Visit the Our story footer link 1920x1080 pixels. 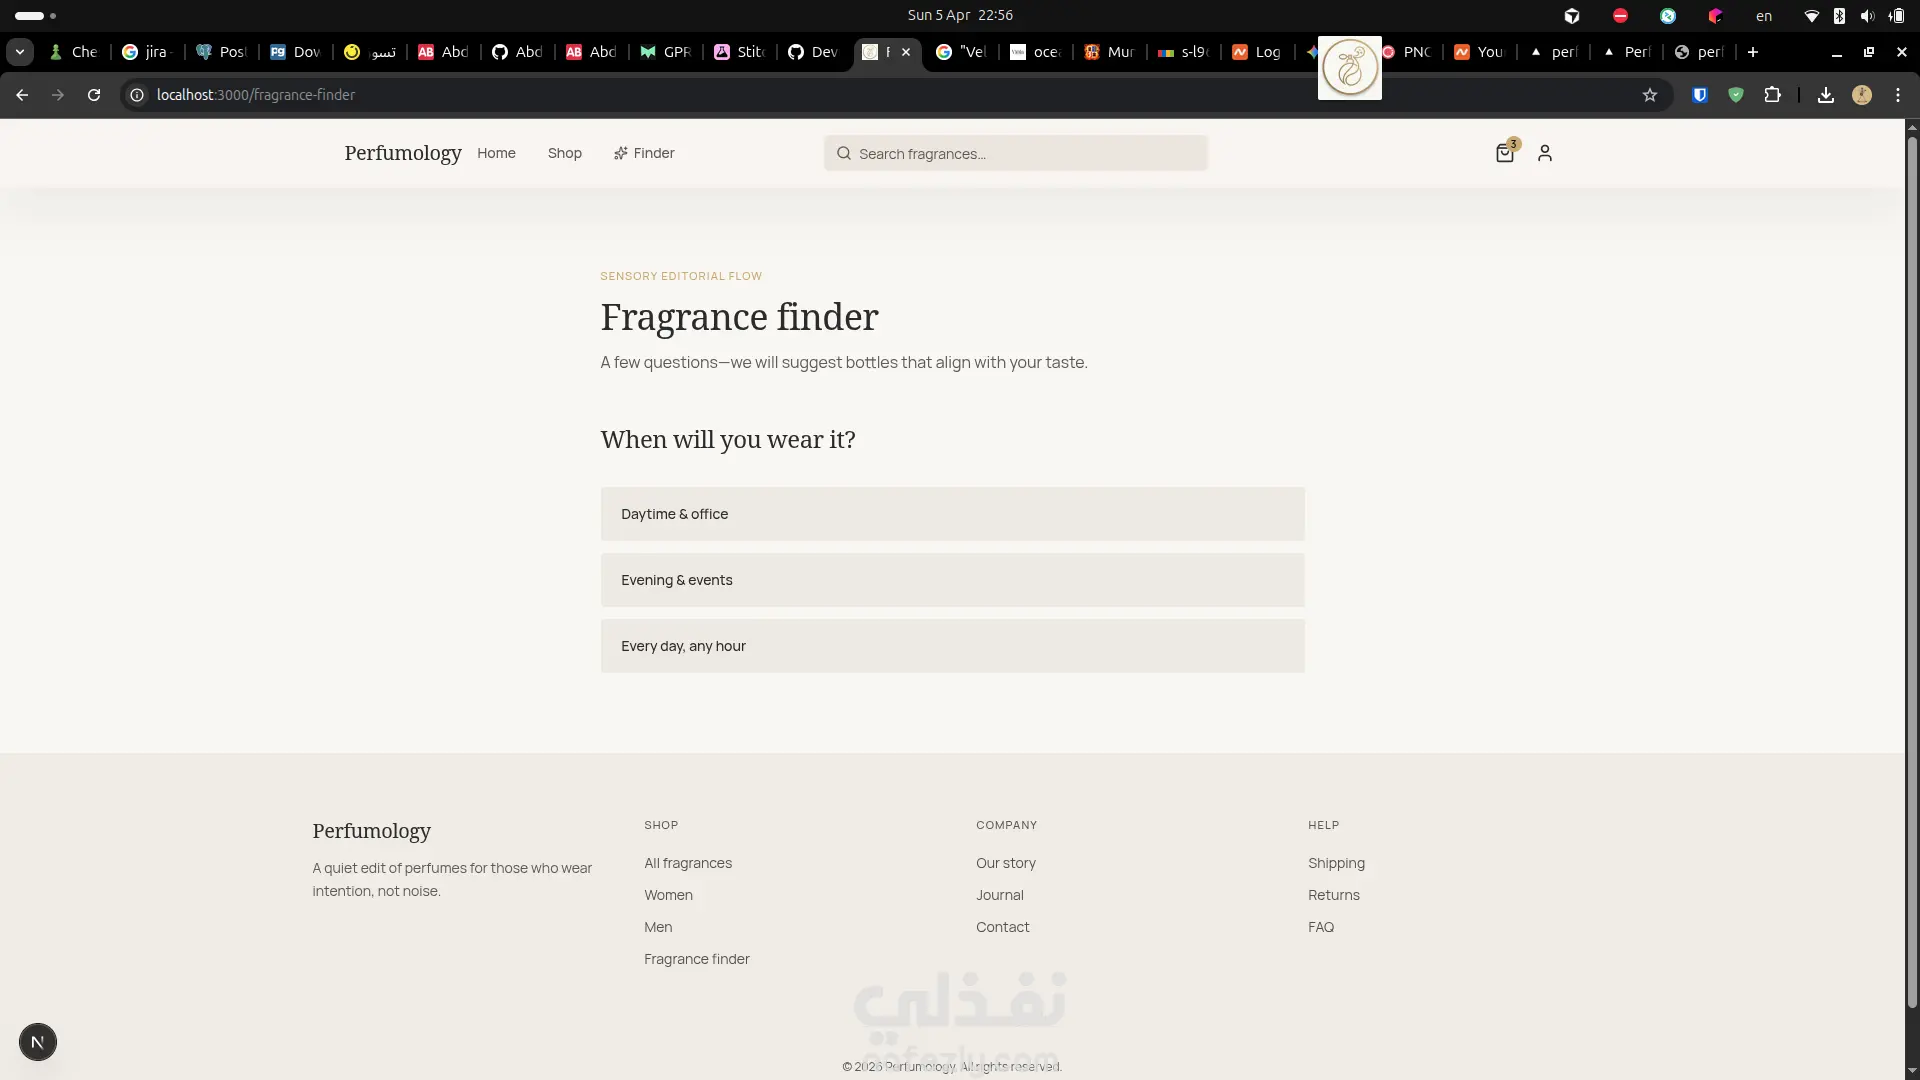pos(1006,863)
